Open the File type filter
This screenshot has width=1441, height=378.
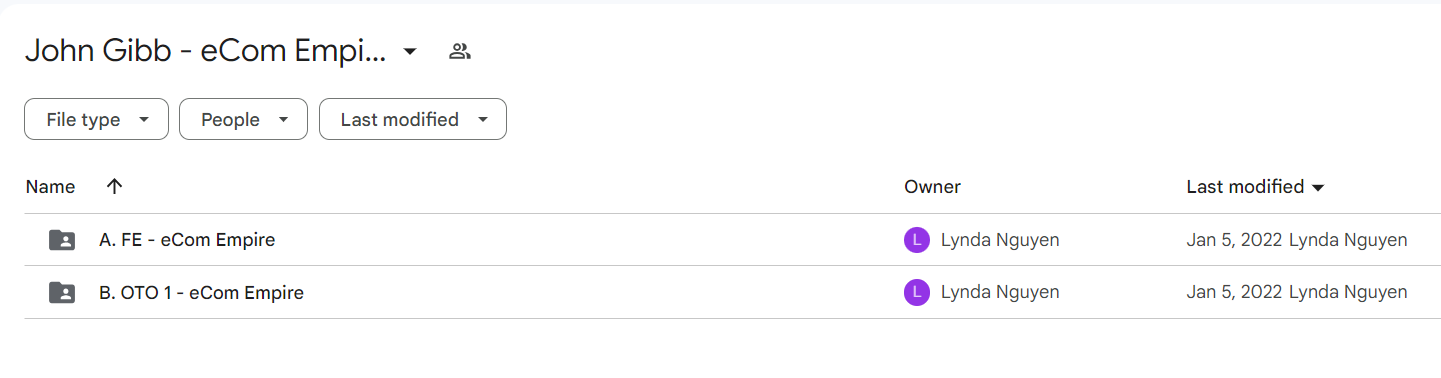pos(96,119)
